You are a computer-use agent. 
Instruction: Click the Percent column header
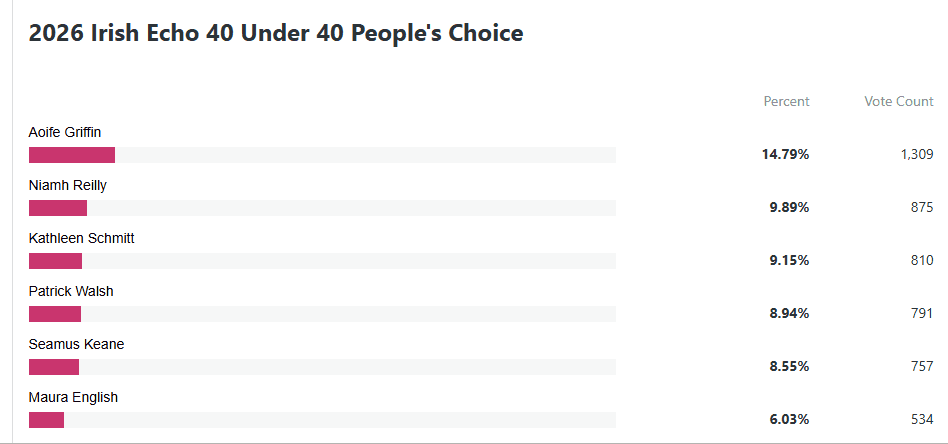786,101
